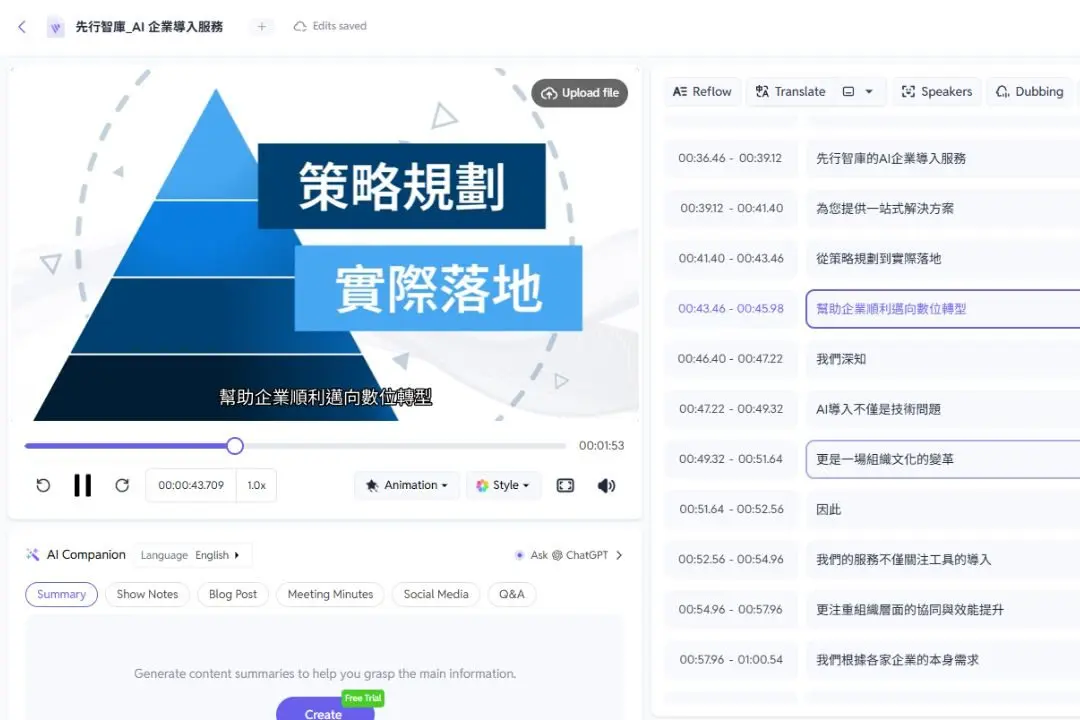
Task: Edit subtitle 先行智庫的AI企業導入服務
Action: 943,158
